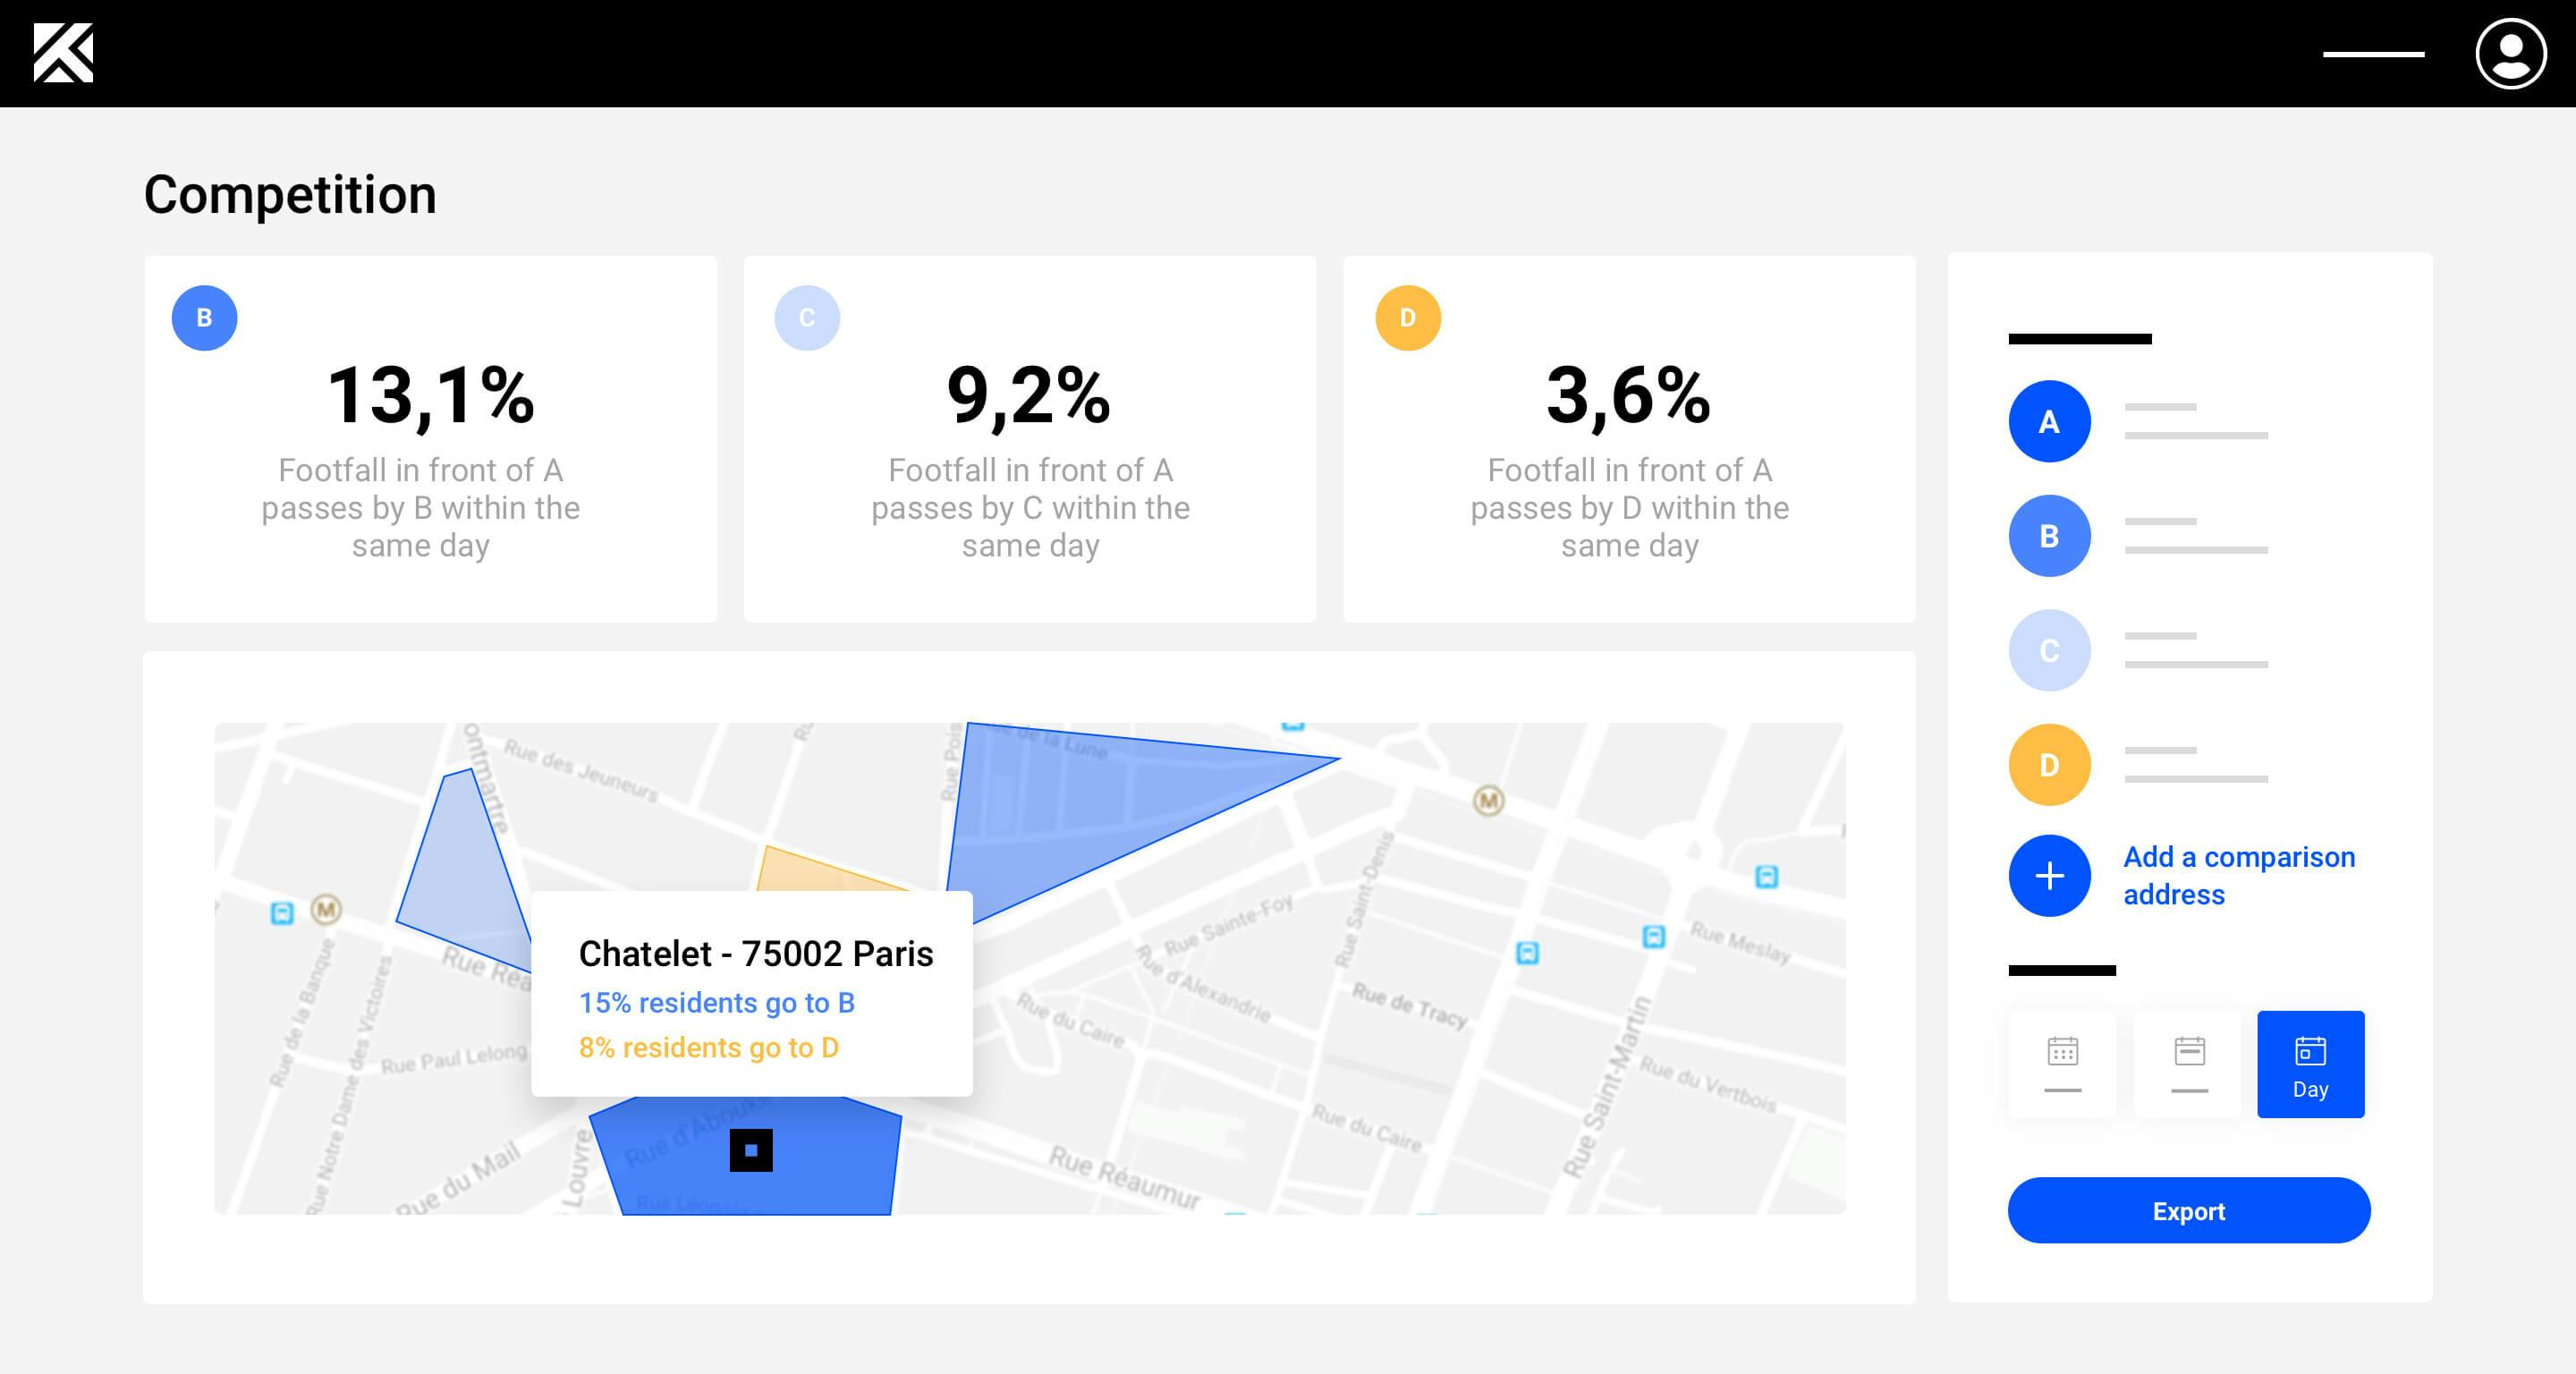Click the black square map marker
2576x1374 pixels.
pyautogui.click(x=751, y=1150)
